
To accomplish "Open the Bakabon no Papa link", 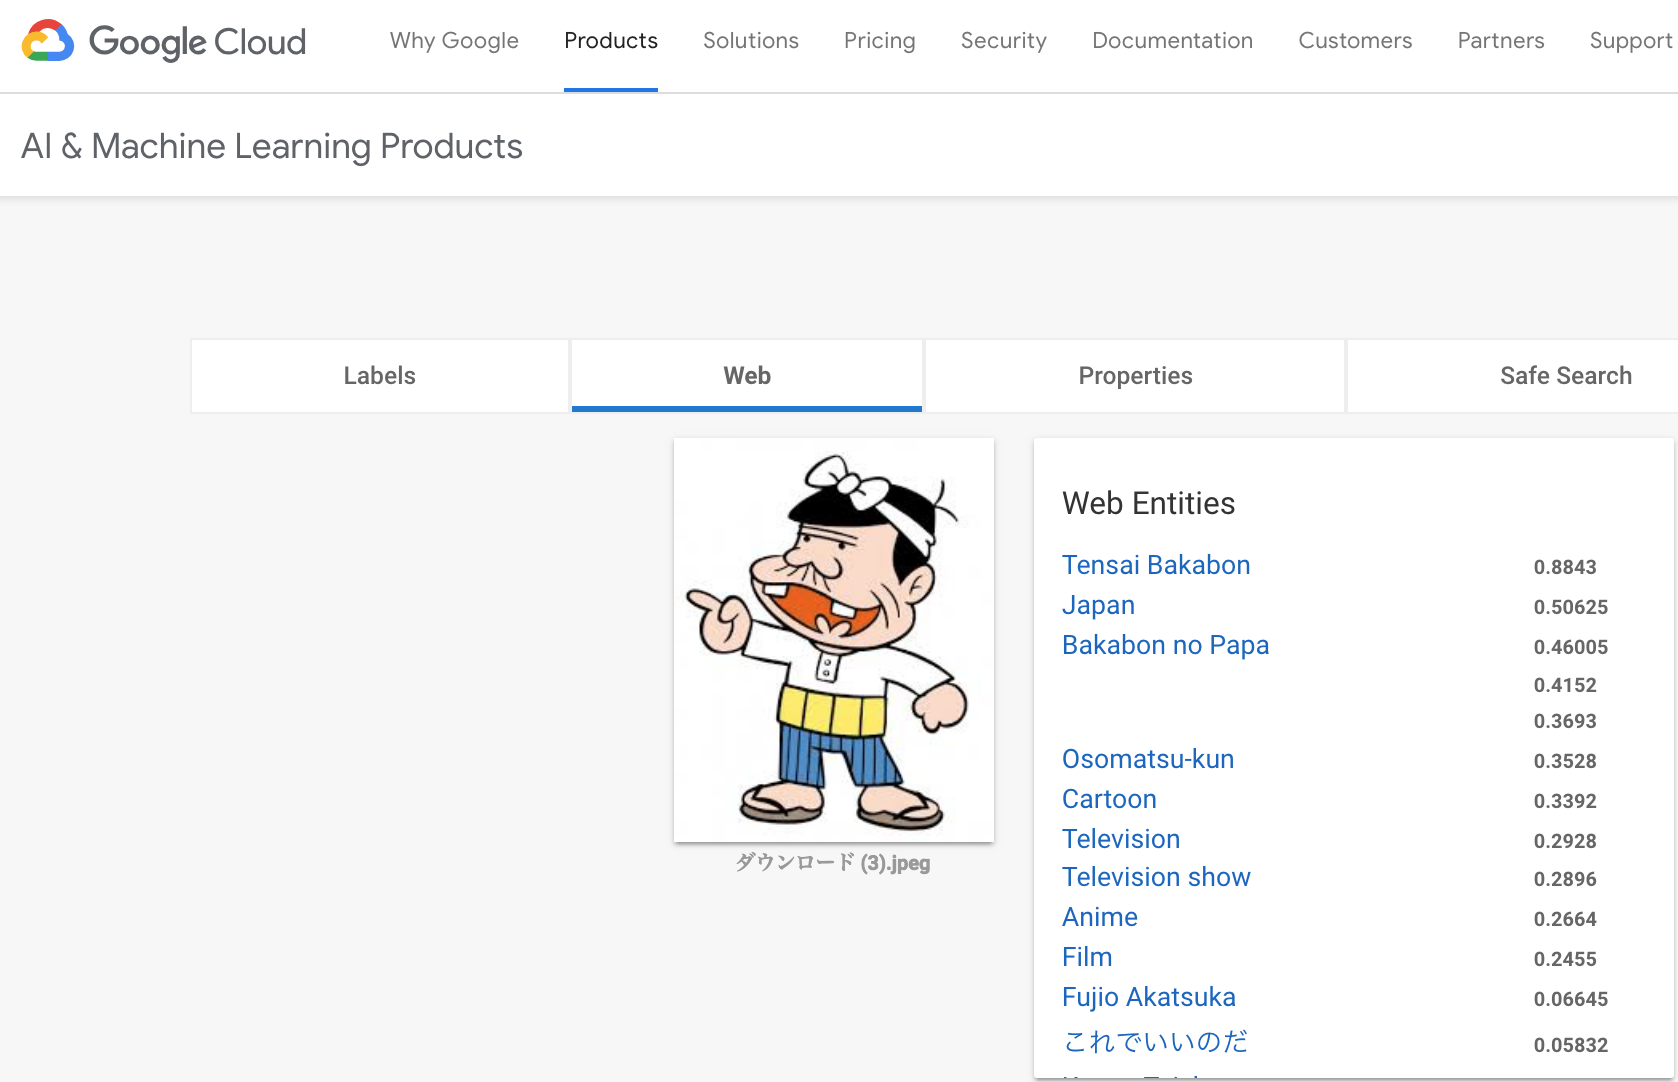I will (1165, 645).
